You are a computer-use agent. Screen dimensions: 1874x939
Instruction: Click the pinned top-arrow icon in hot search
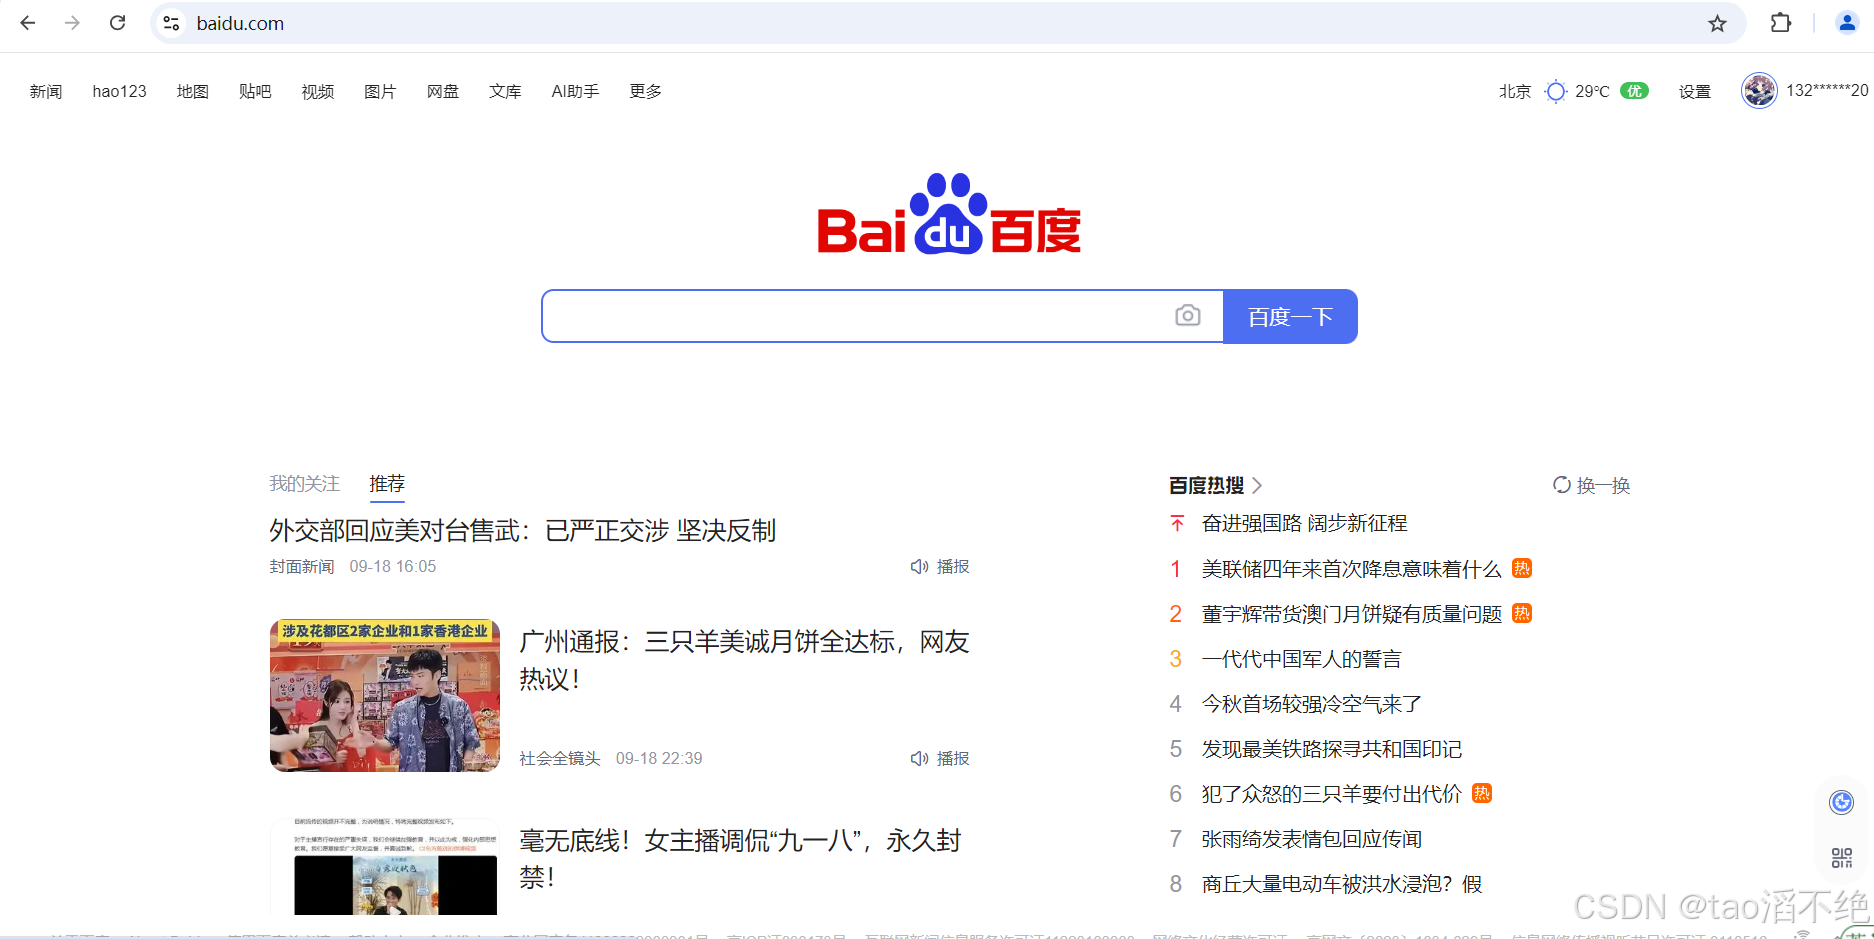click(1177, 523)
